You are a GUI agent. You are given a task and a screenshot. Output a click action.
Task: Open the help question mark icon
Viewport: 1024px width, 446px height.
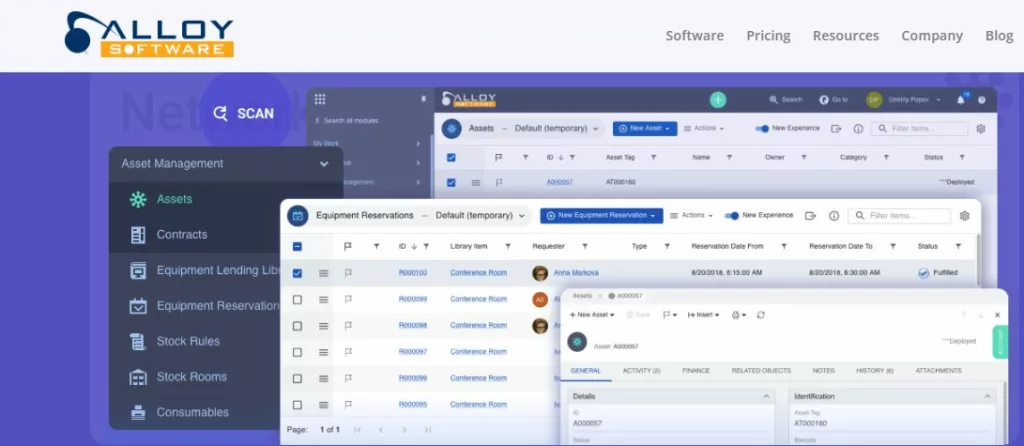(982, 100)
